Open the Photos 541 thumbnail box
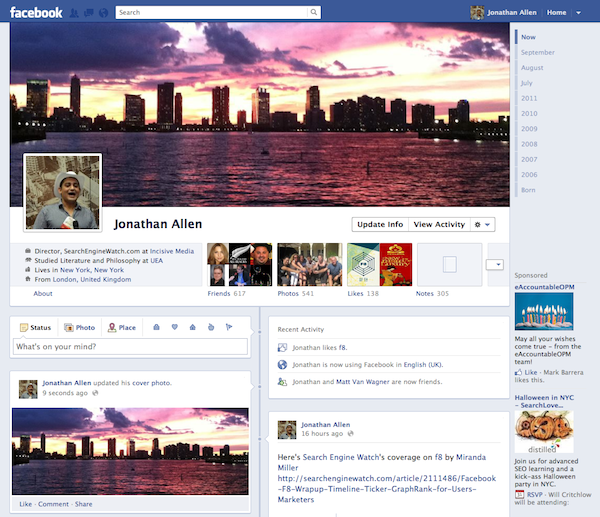600x517 pixels. [x=310, y=264]
